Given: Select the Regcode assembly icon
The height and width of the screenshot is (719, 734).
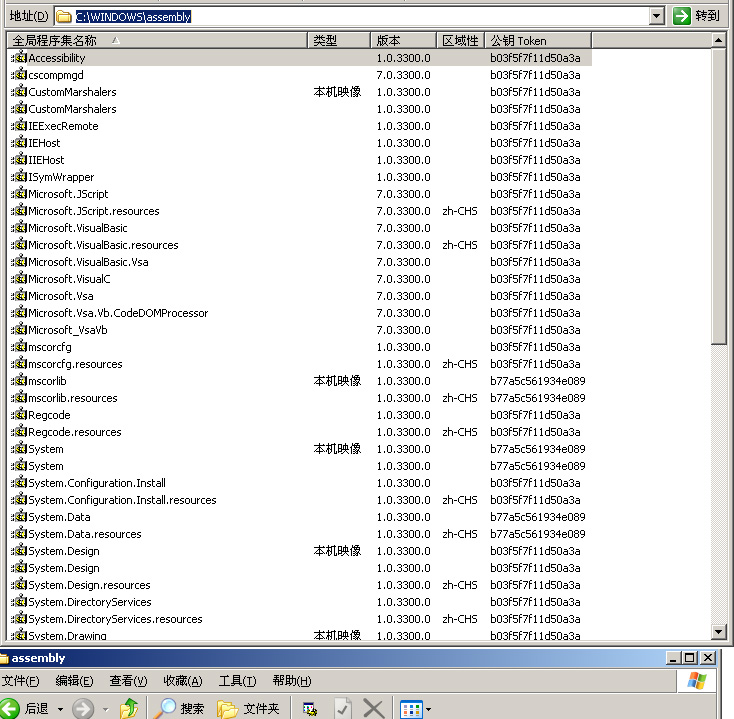Looking at the screenshot, I should [x=19, y=414].
